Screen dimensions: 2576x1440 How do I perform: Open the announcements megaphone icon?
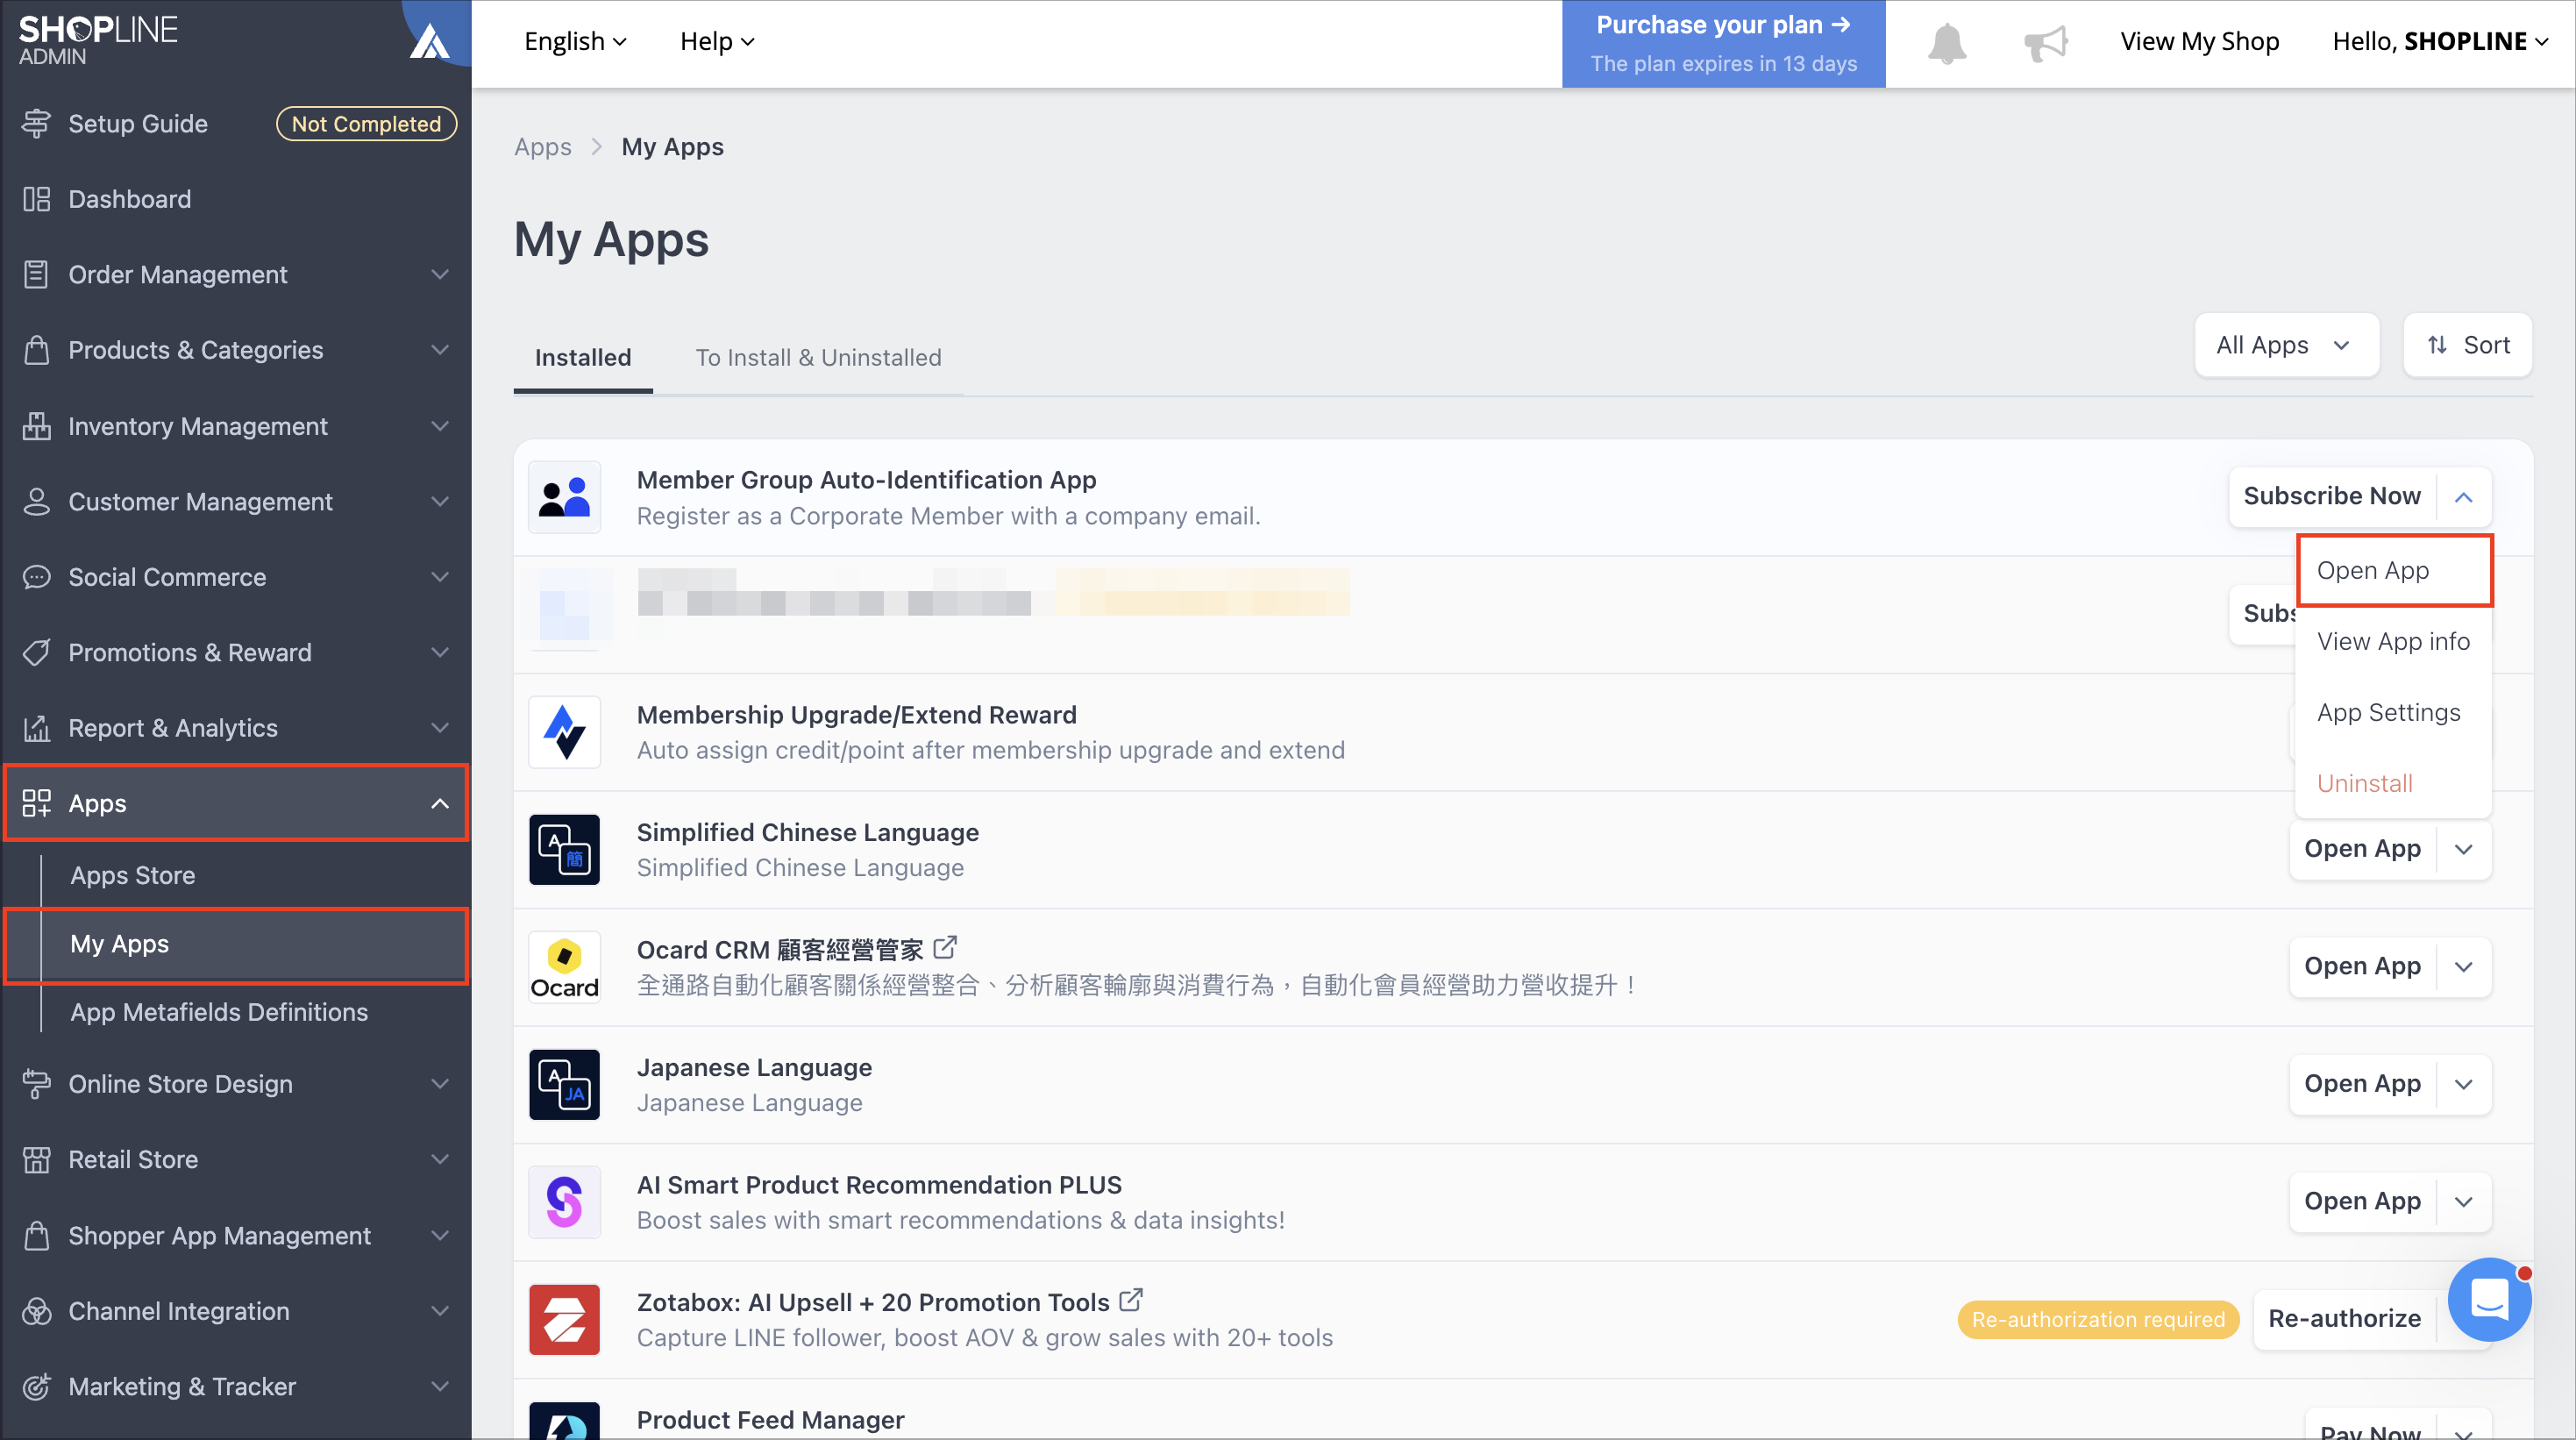pyautogui.click(x=2045, y=43)
